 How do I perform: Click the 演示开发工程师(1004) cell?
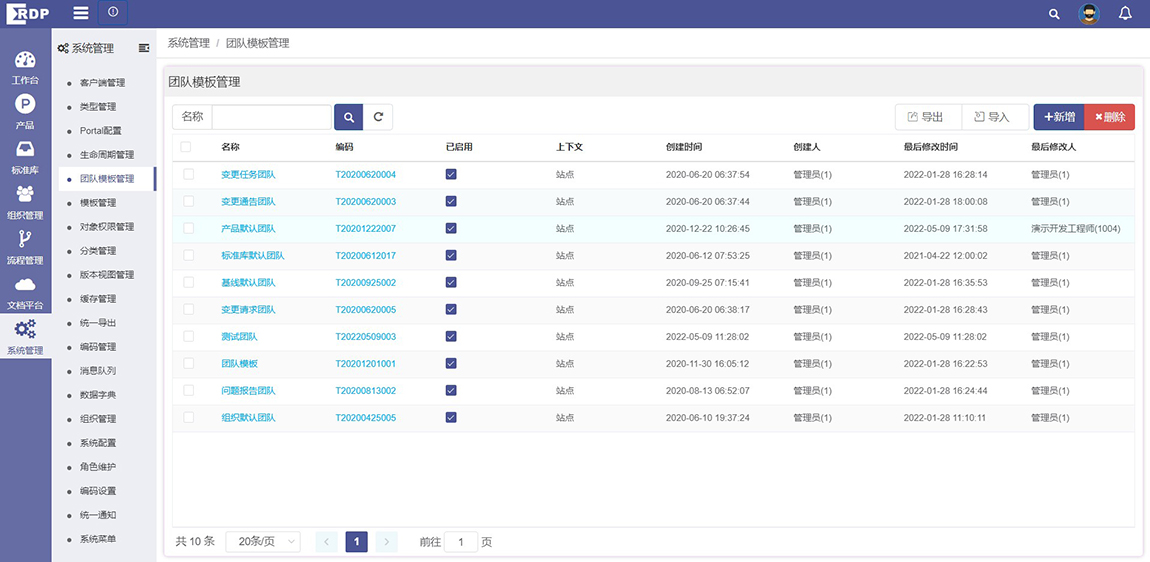[x=1075, y=228]
